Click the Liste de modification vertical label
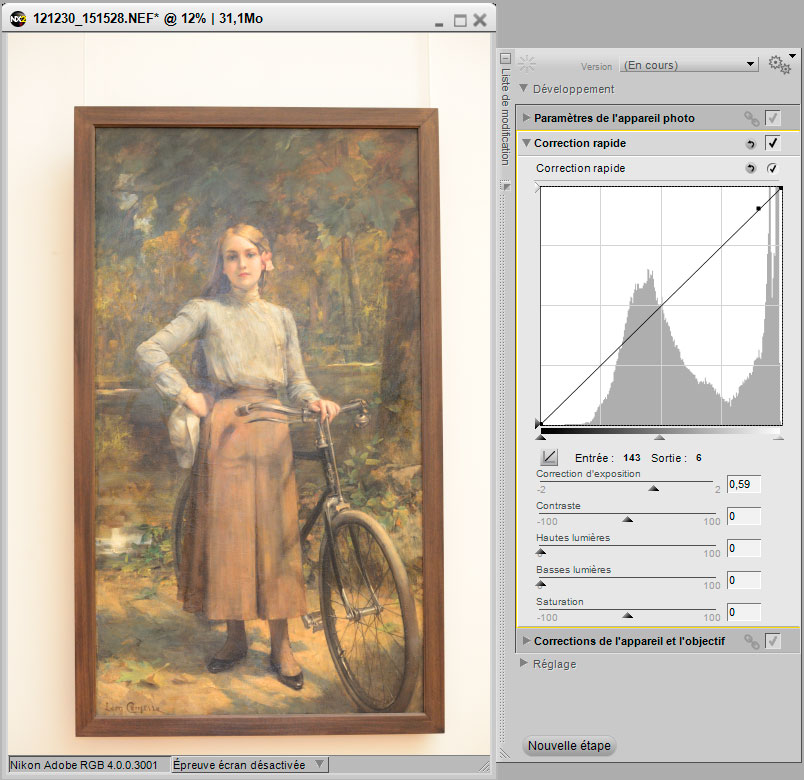Viewport: 804px width, 780px height. (x=506, y=117)
